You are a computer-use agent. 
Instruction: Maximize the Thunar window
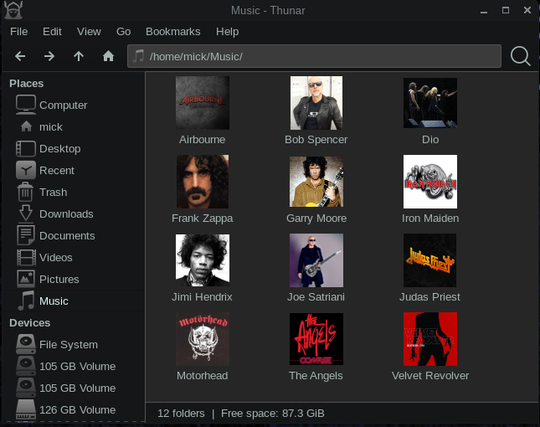tap(505, 10)
